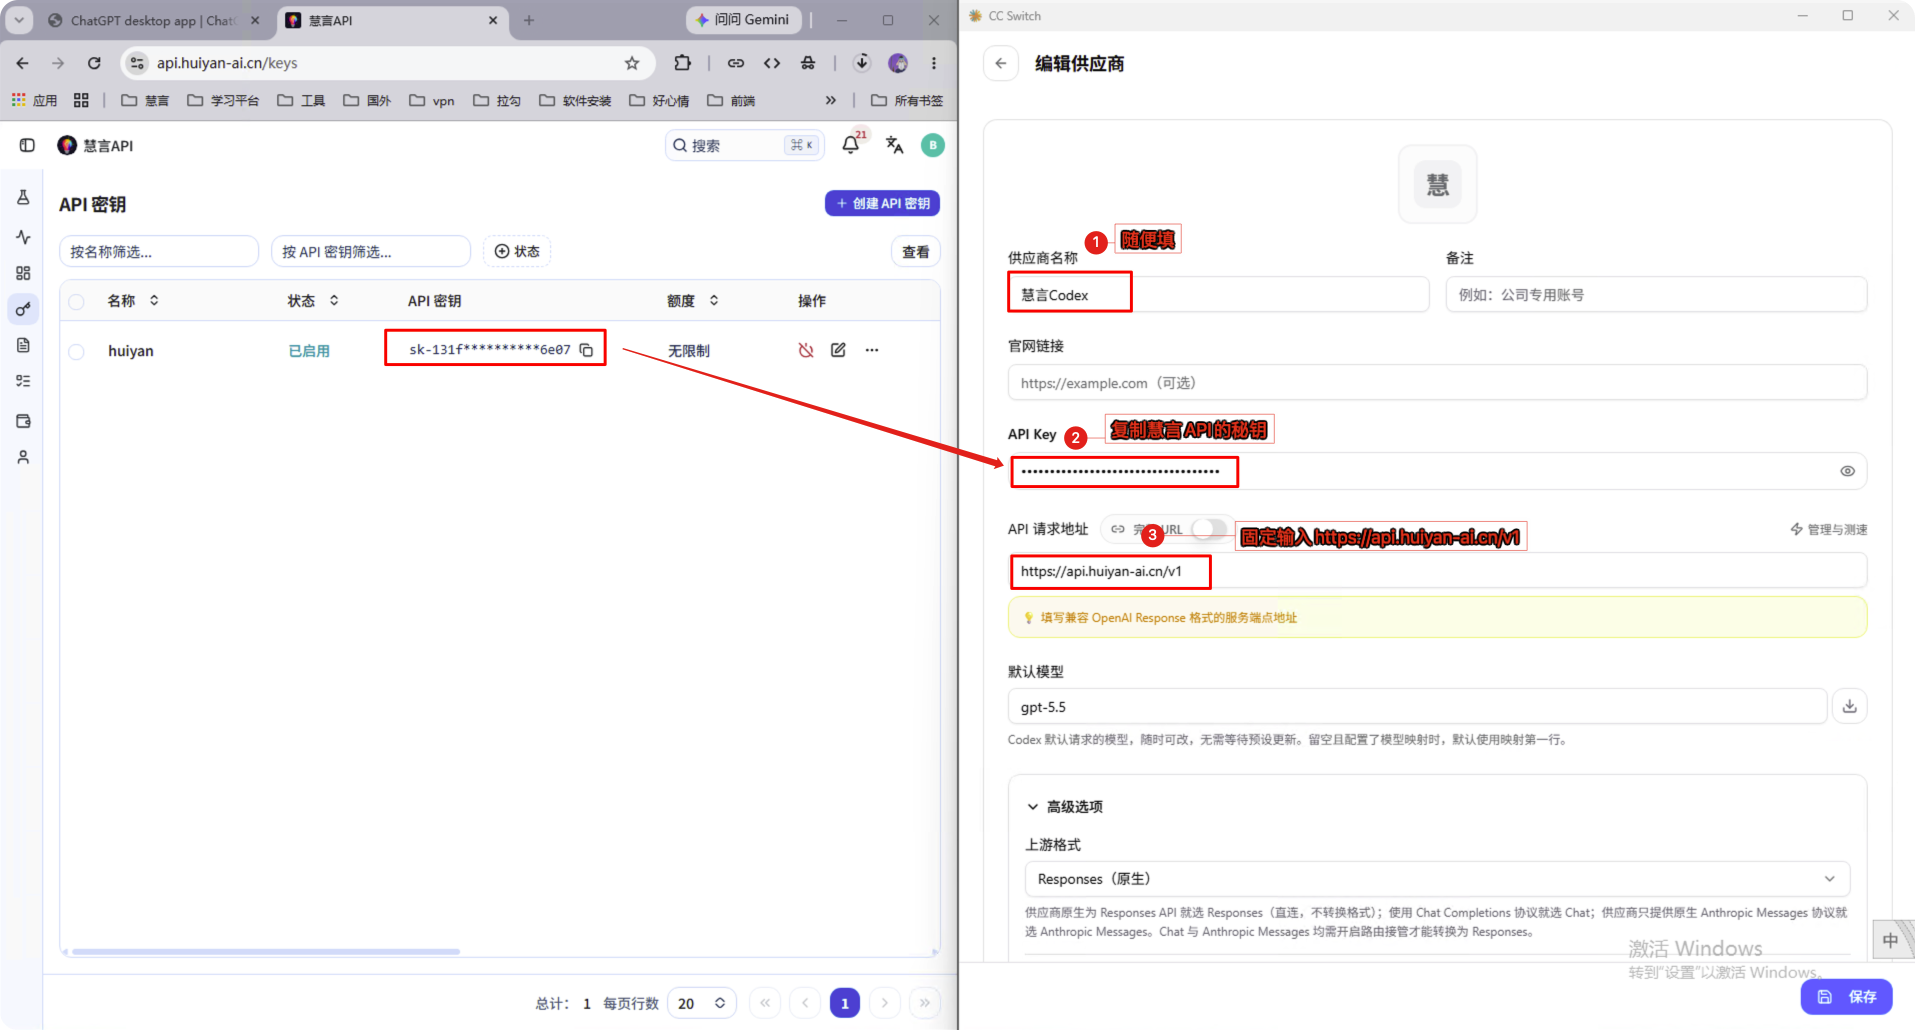Screen dimensions: 1915x1030
Task: Go back from 编辑供应商 page
Action: [1001, 63]
